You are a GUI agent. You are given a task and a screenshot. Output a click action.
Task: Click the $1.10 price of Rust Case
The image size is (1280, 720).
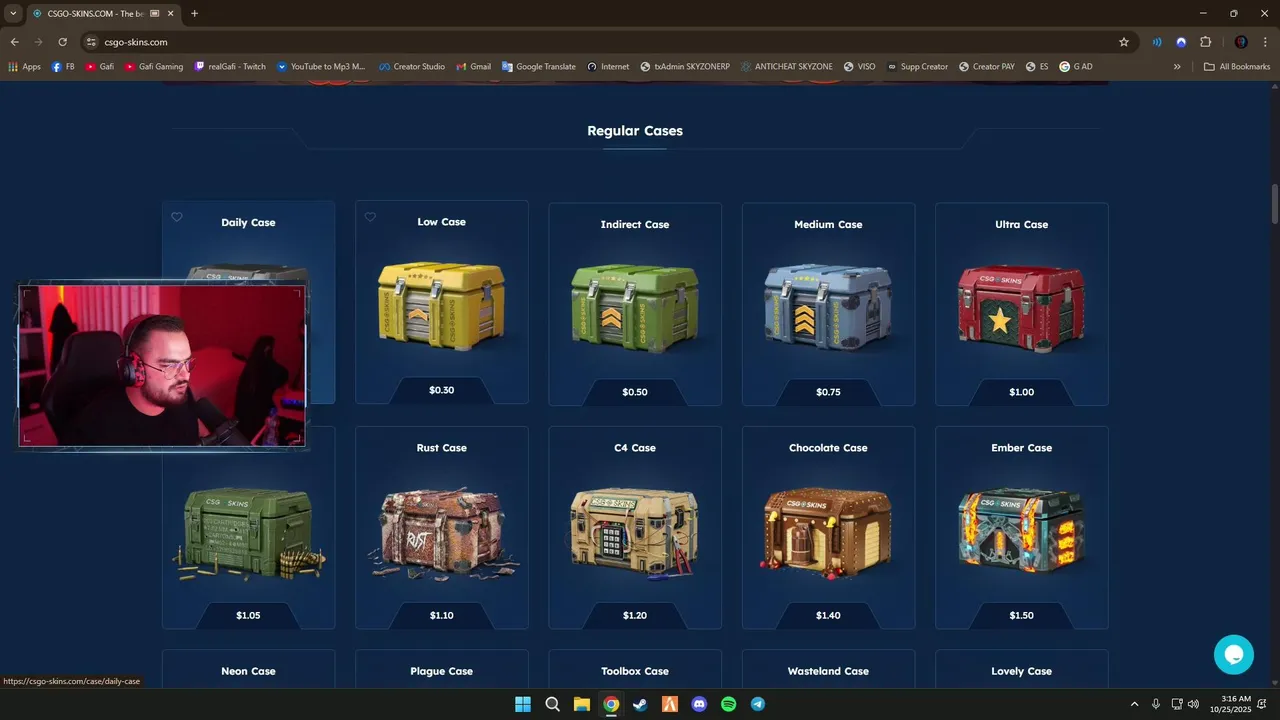click(x=441, y=615)
